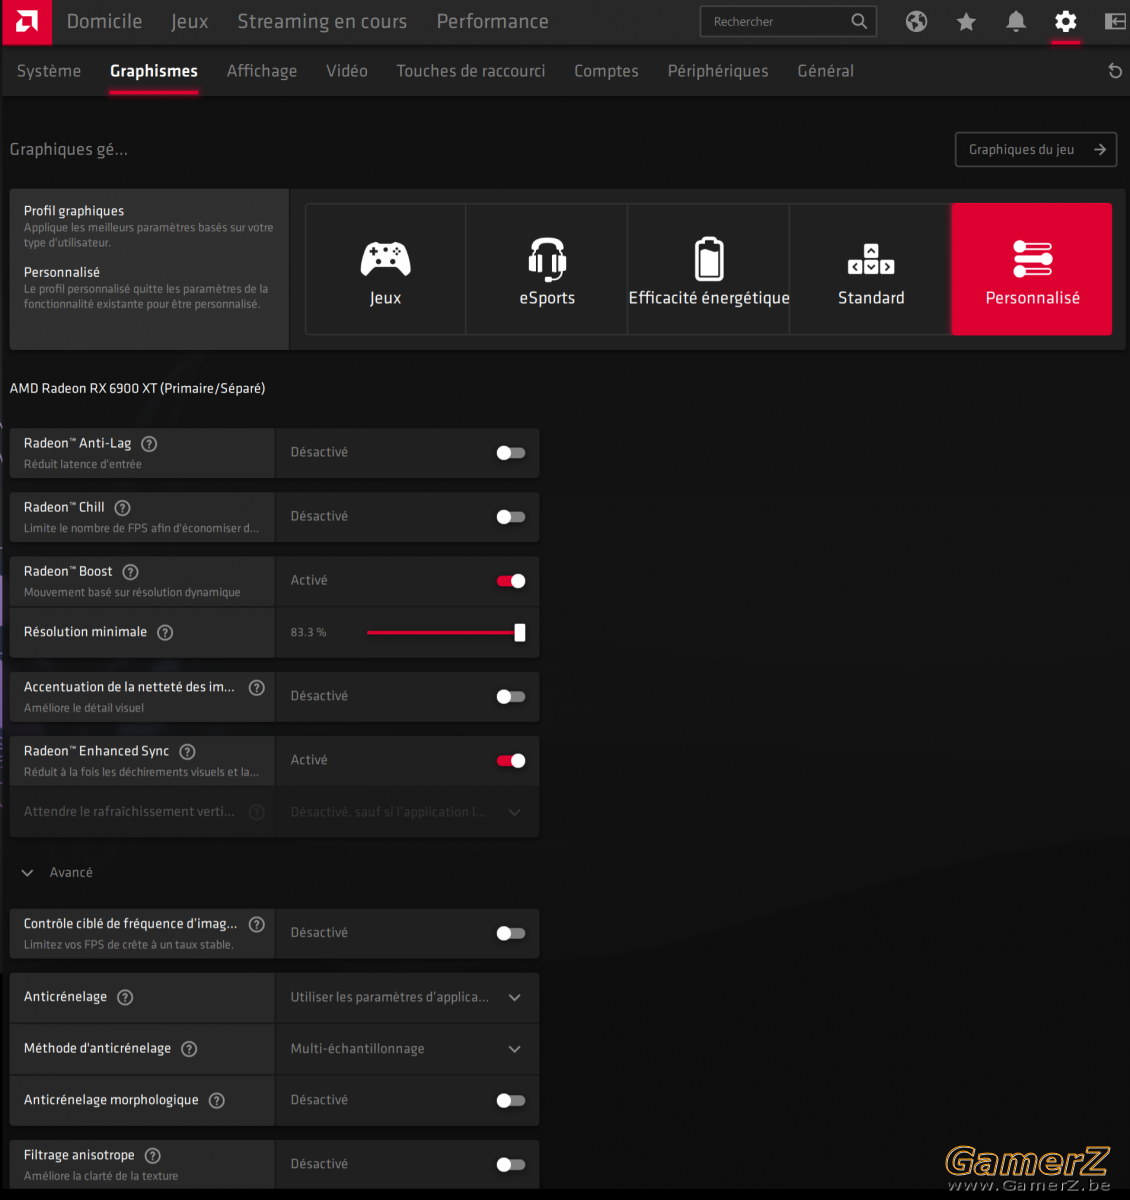The height and width of the screenshot is (1200, 1130).
Task: Open help for Attendre le rafraîchissement vertical
Action: (x=256, y=812)
